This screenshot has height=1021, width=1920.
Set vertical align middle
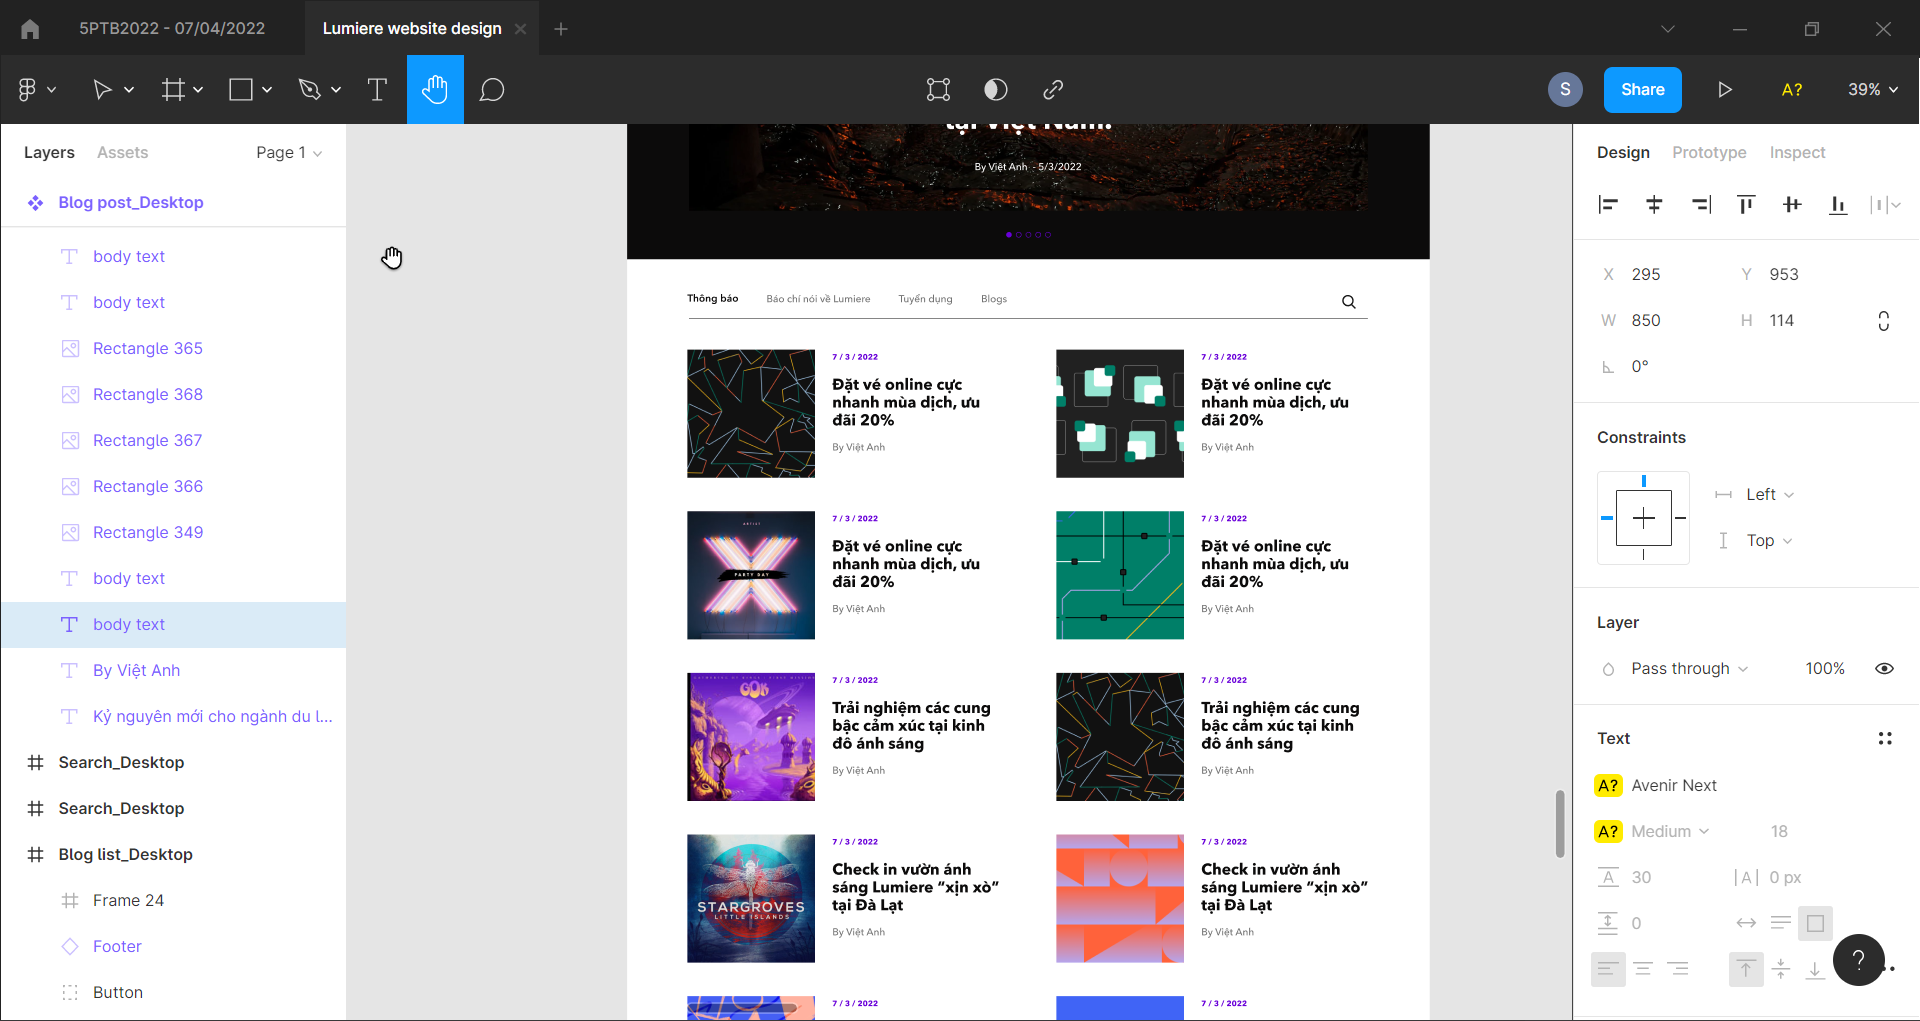[x=1781, y=969]
